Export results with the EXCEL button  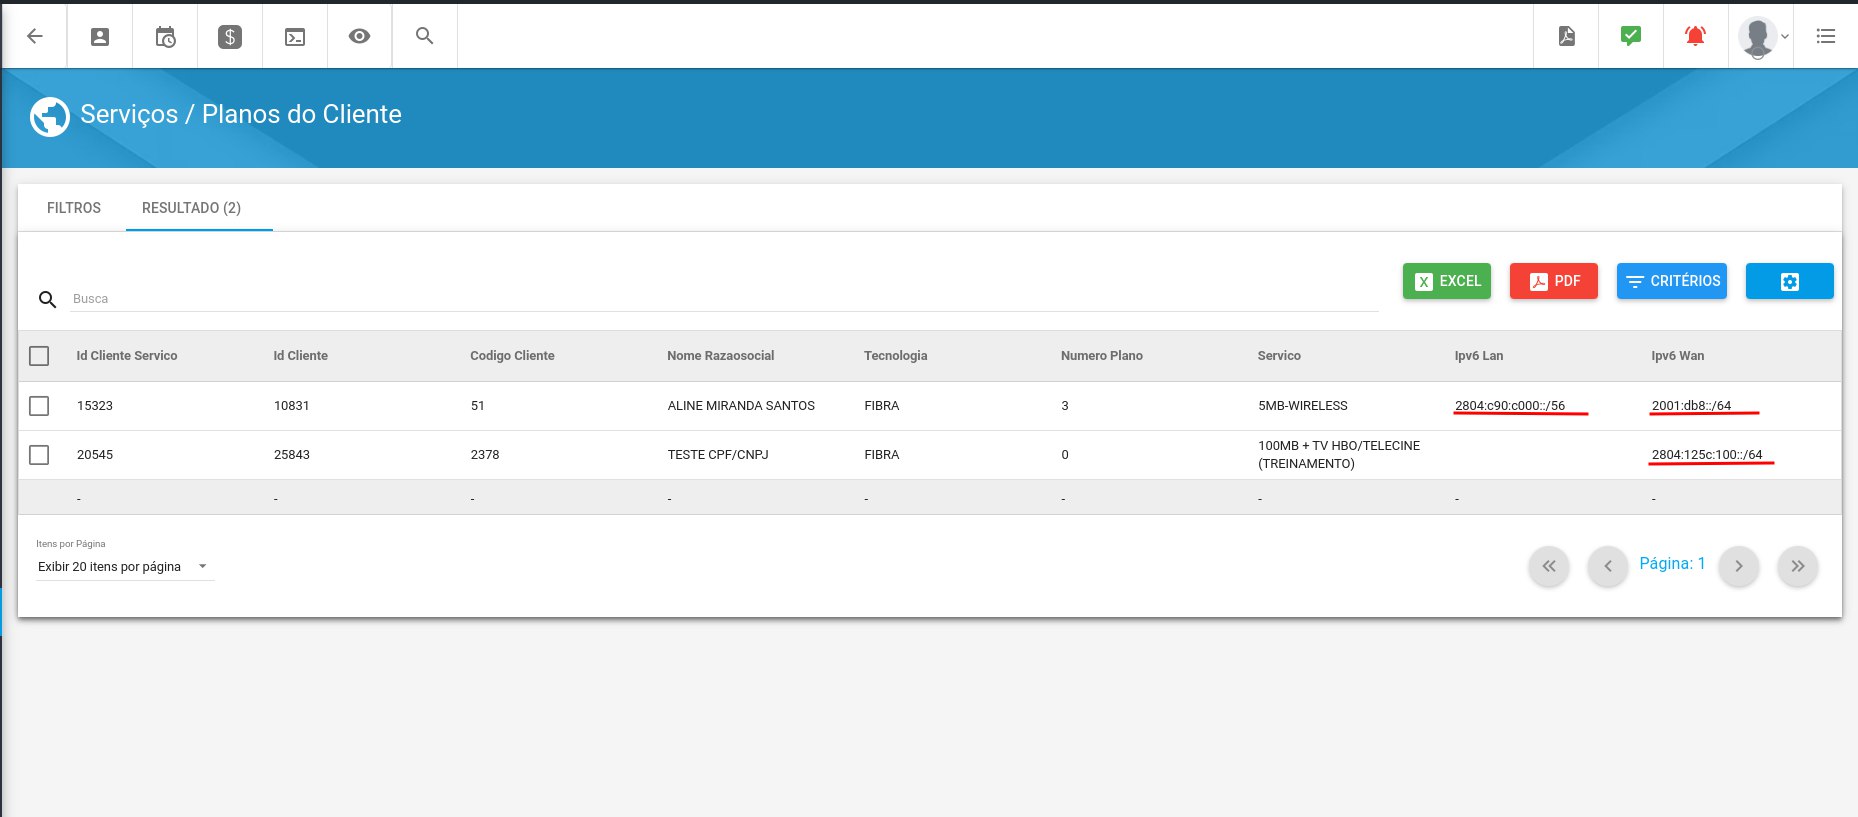[1447, 281]
